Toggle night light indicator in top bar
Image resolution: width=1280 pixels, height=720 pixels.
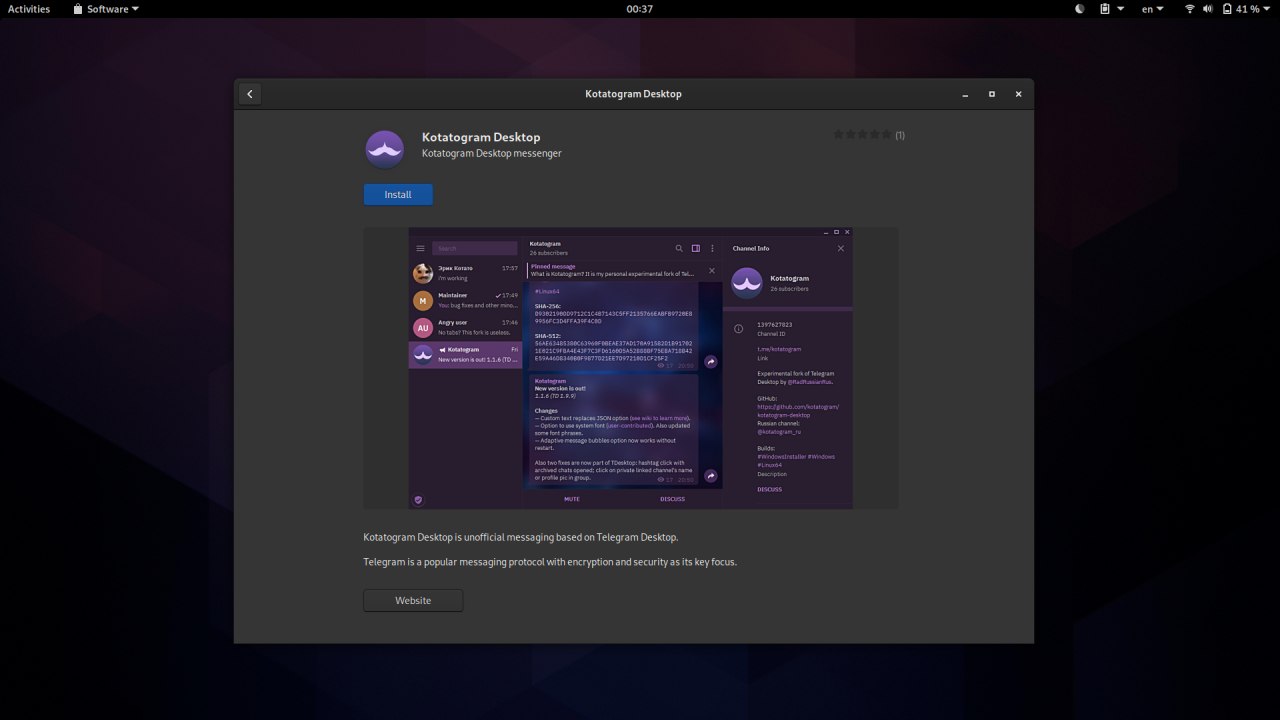(x=1080, y=9)
